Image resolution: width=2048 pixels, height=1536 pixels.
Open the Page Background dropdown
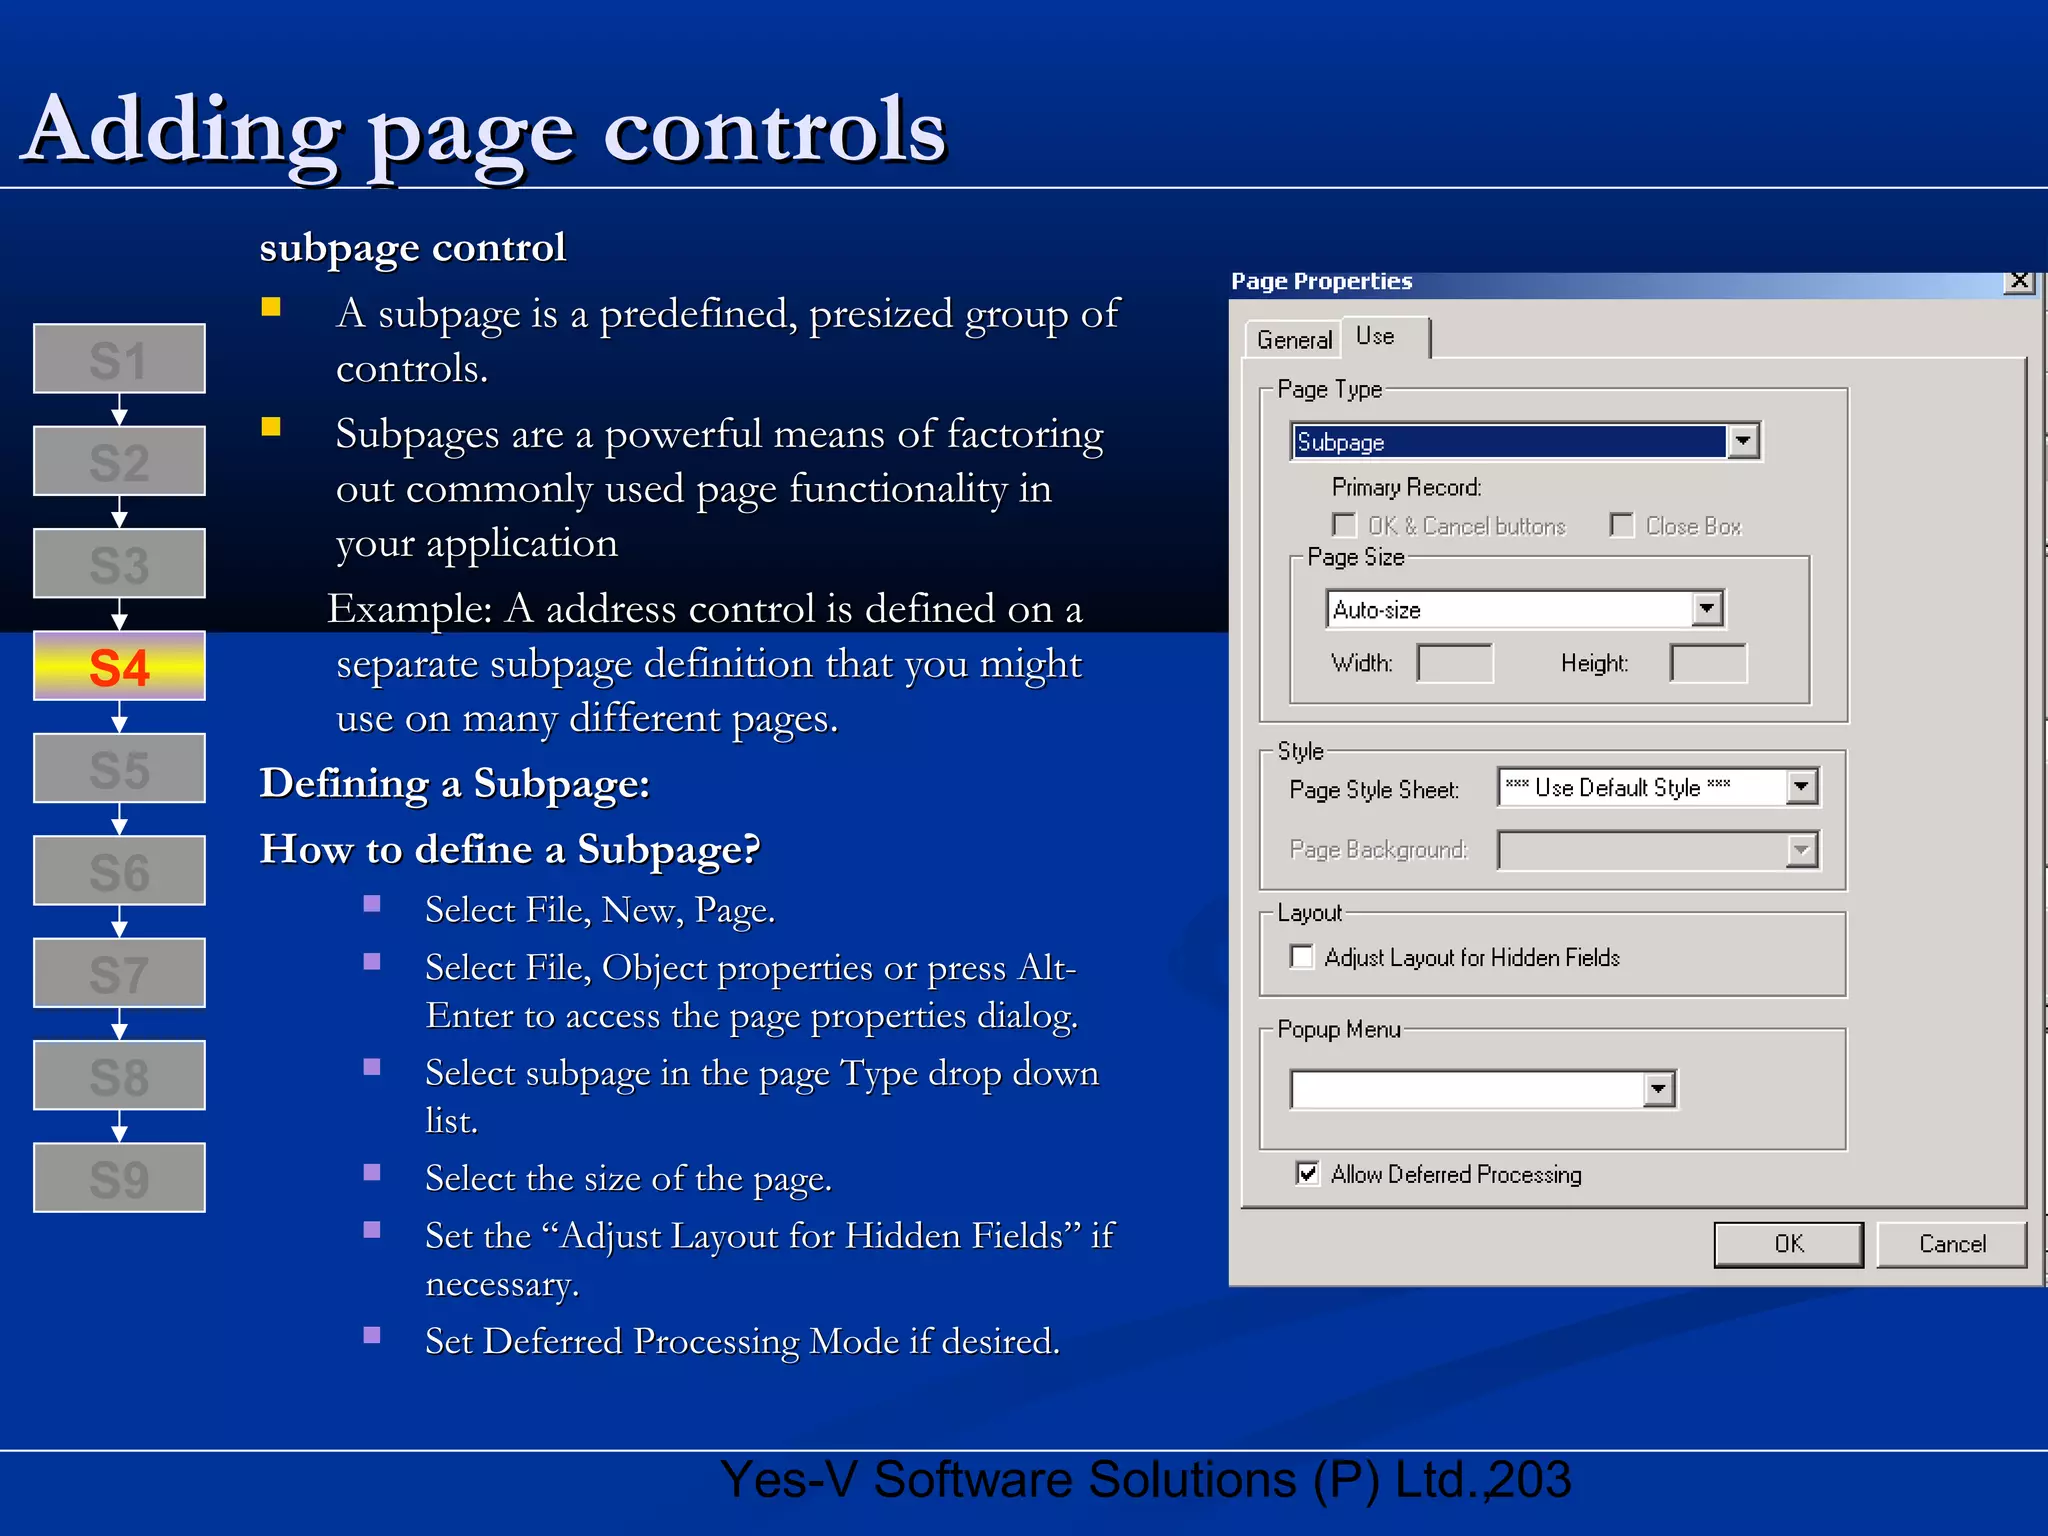click(1801, 850)
